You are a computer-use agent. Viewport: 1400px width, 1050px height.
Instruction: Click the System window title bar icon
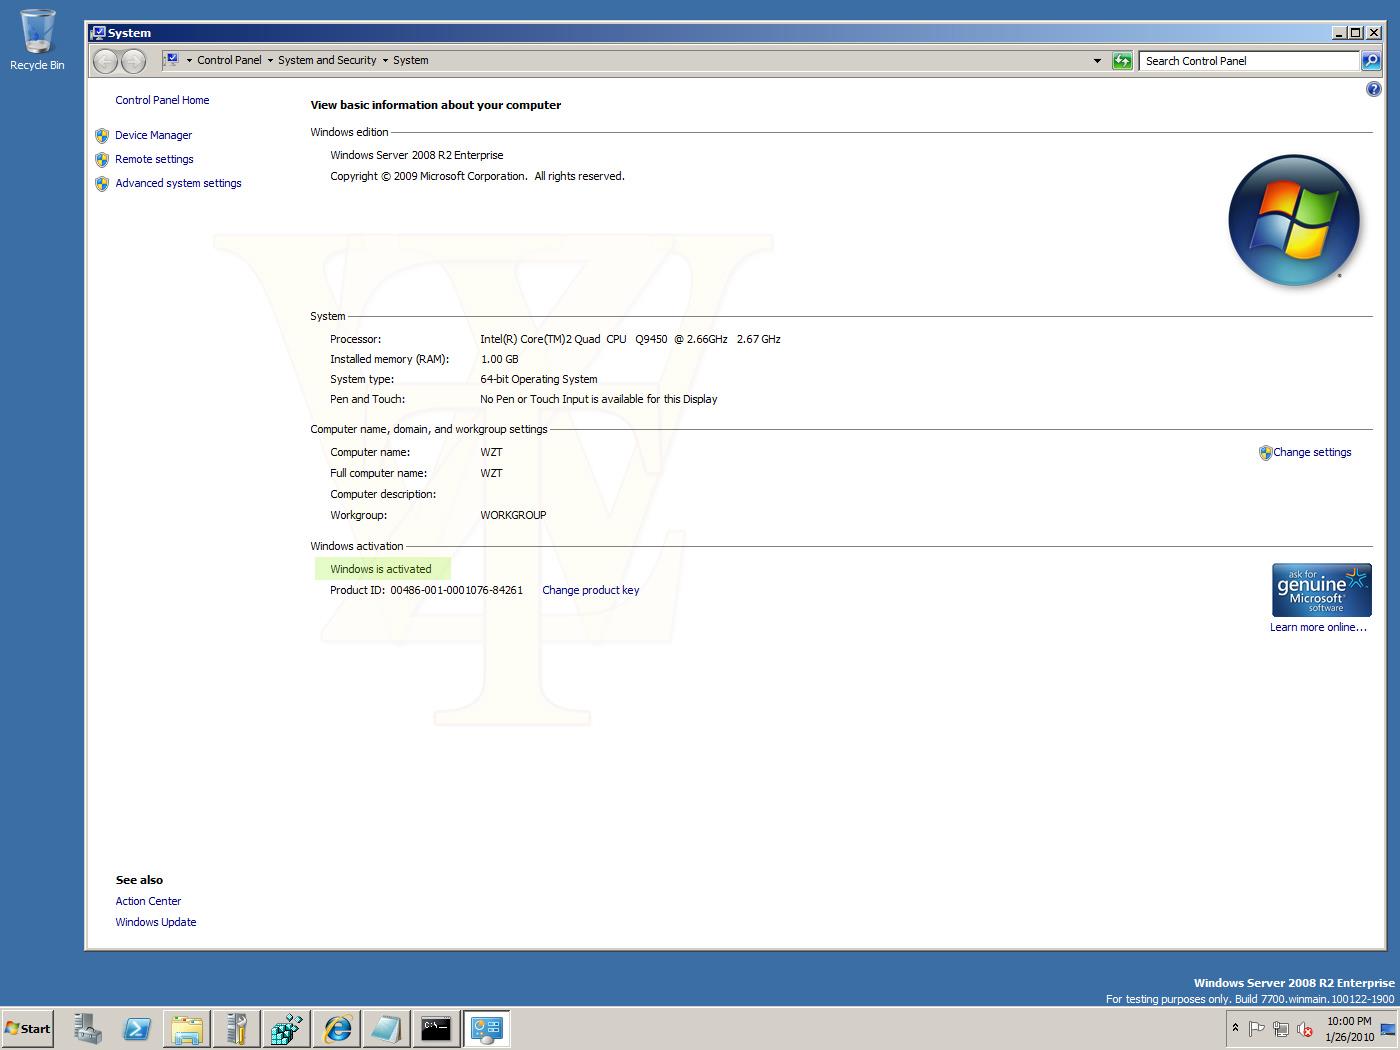[x=98, y=33]
